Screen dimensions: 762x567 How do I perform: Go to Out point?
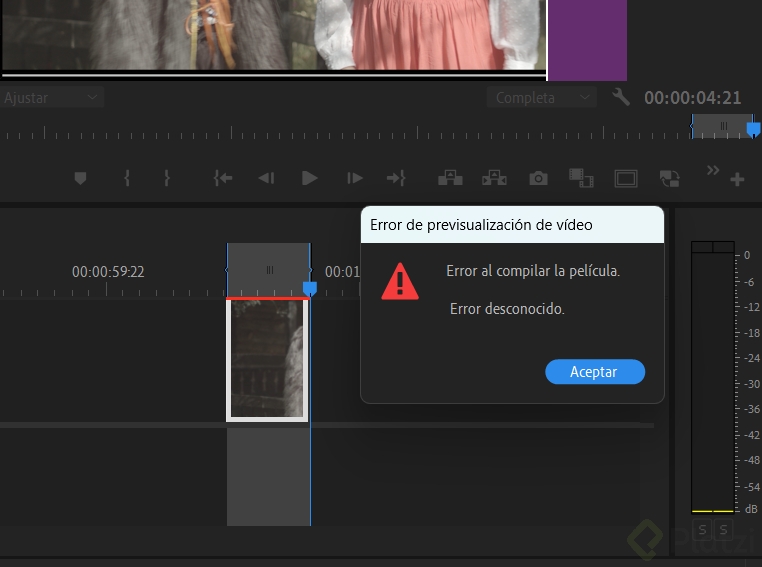click(x=396, y=178)
